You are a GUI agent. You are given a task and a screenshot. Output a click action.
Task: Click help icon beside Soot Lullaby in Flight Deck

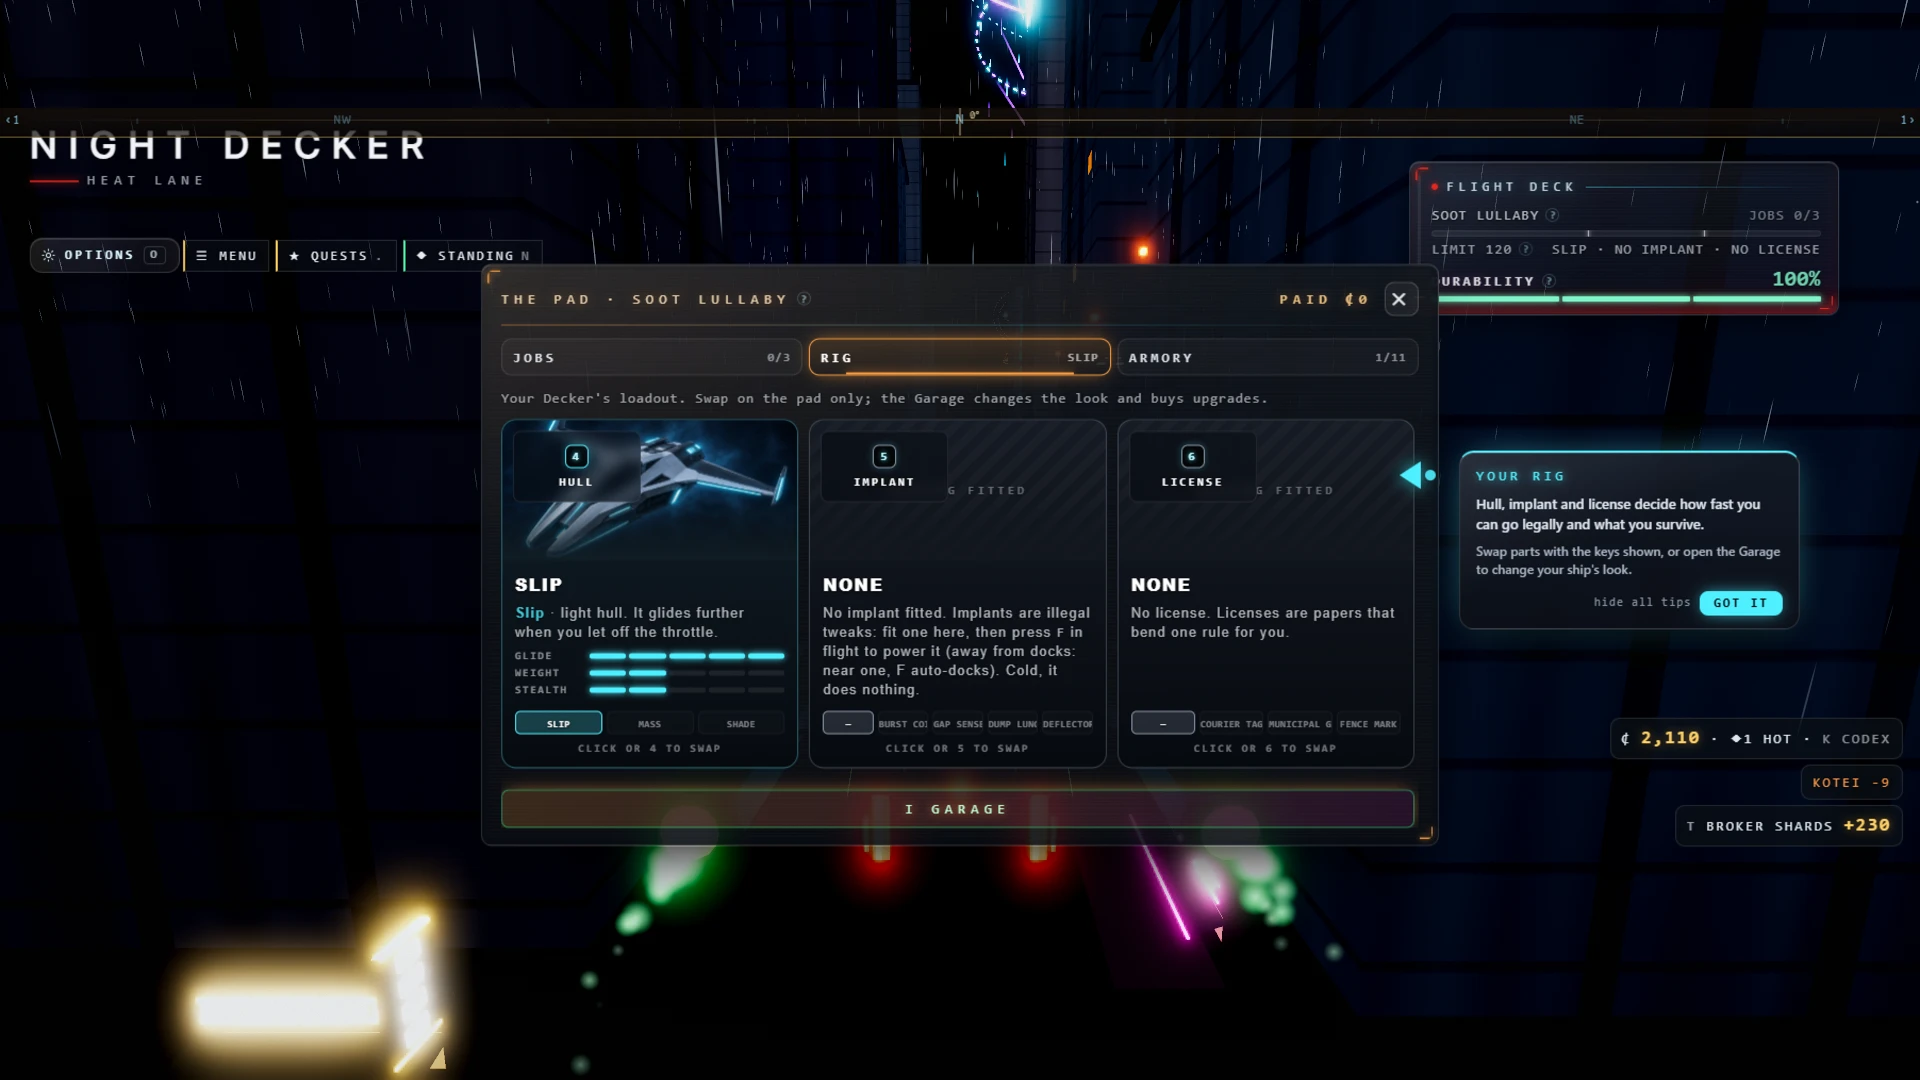pyautogui.click(x=1552, y=215)
